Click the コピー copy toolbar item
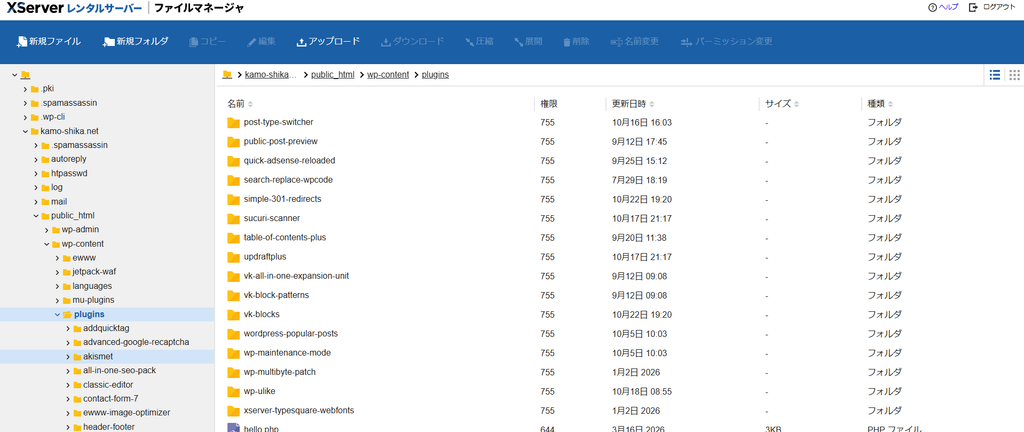 (207, 41)
